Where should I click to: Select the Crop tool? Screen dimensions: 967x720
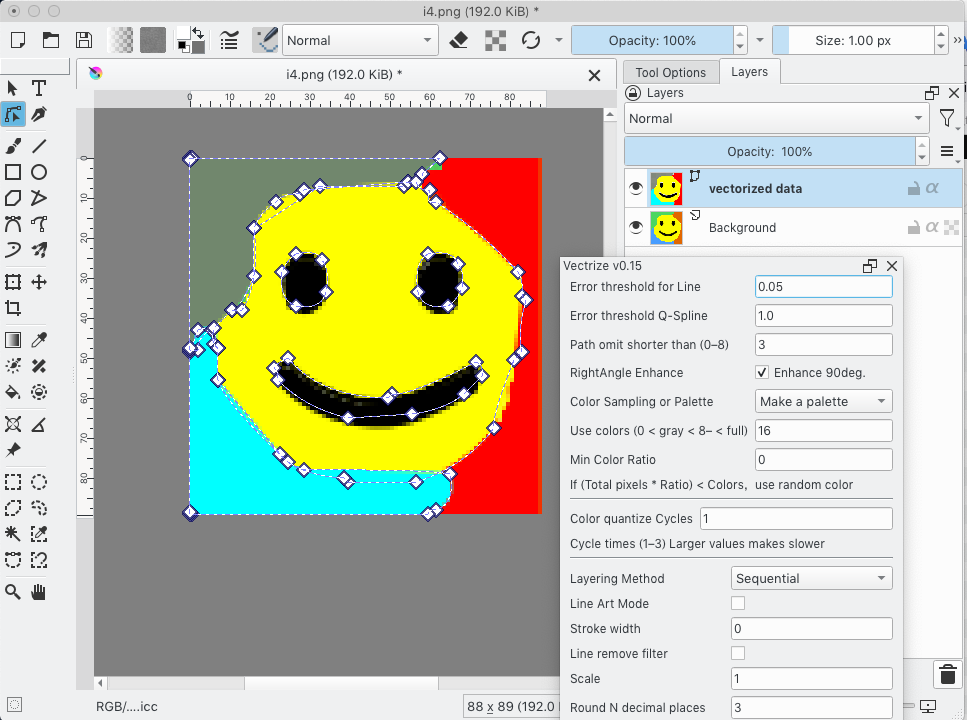click(13, 309)
